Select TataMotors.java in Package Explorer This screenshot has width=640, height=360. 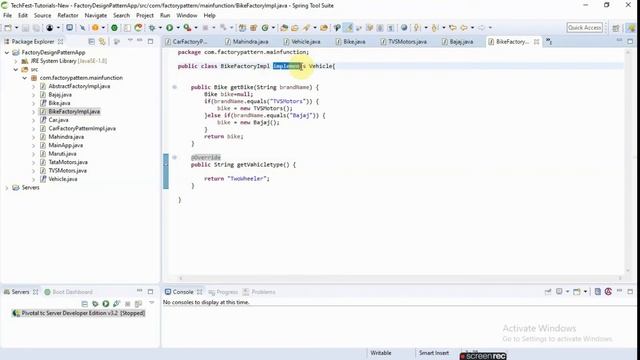(68, 162)
